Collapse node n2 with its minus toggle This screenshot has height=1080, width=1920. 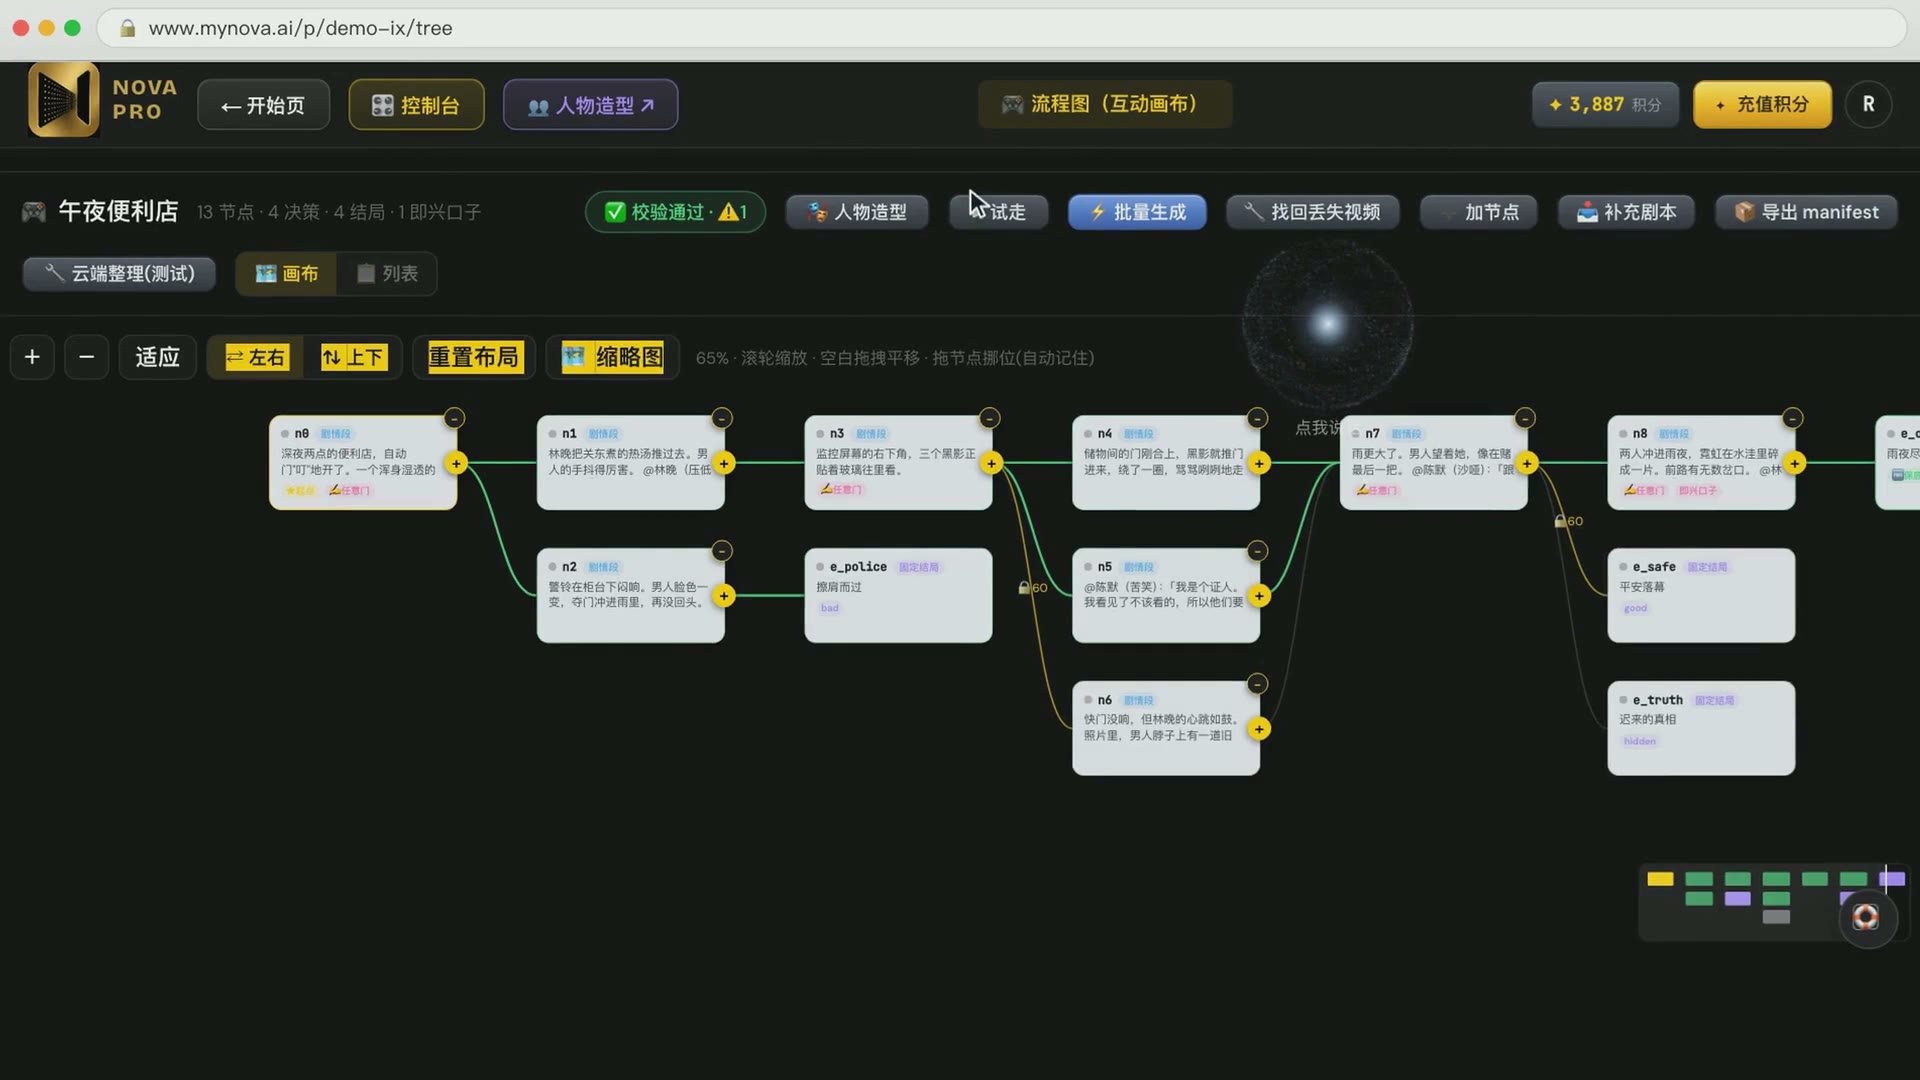(x=722, y=551)
